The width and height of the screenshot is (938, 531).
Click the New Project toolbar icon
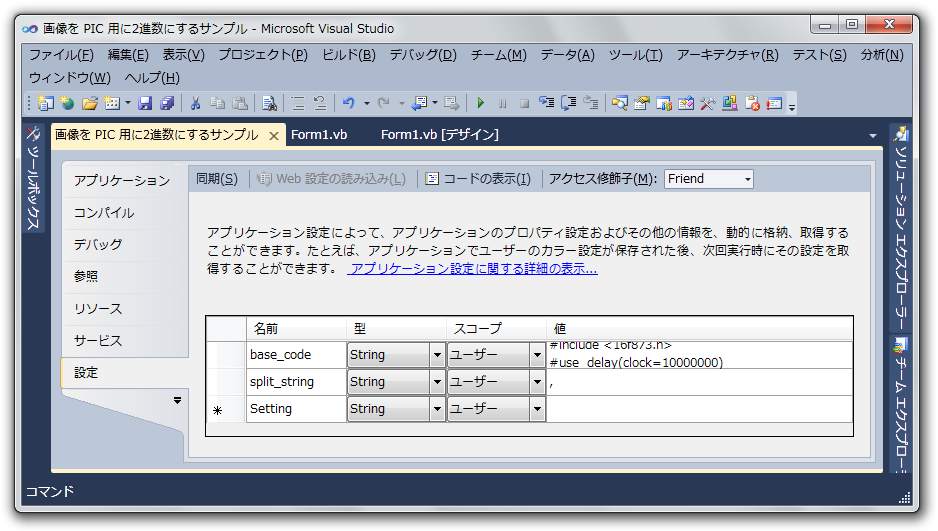[45, 103]
